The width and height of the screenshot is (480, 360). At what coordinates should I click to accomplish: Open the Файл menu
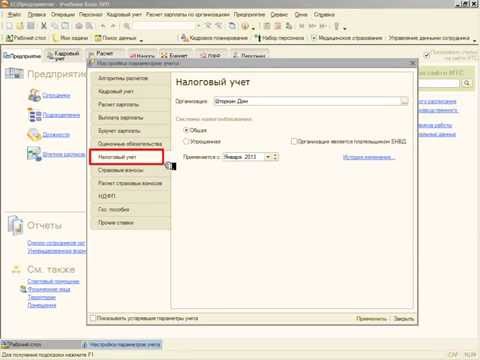coord(14,15)
